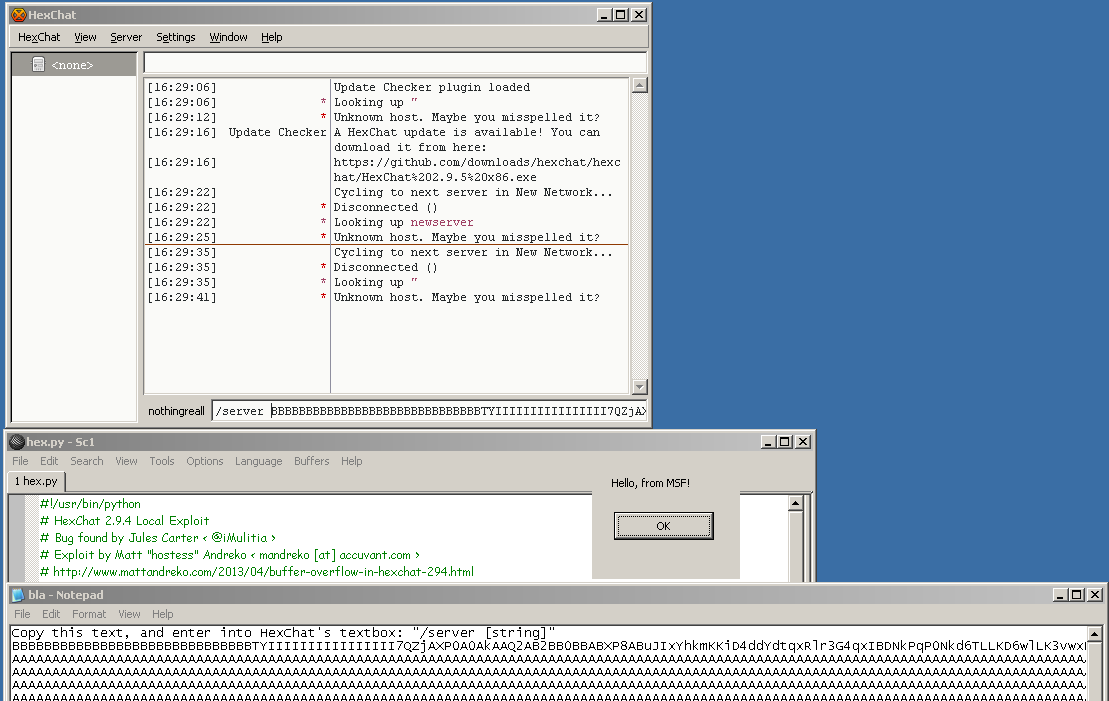Image resolution: width=1109 pixels, height=701 pixels.
Task: Maximize the HexChat window
Action: (620, 15)
